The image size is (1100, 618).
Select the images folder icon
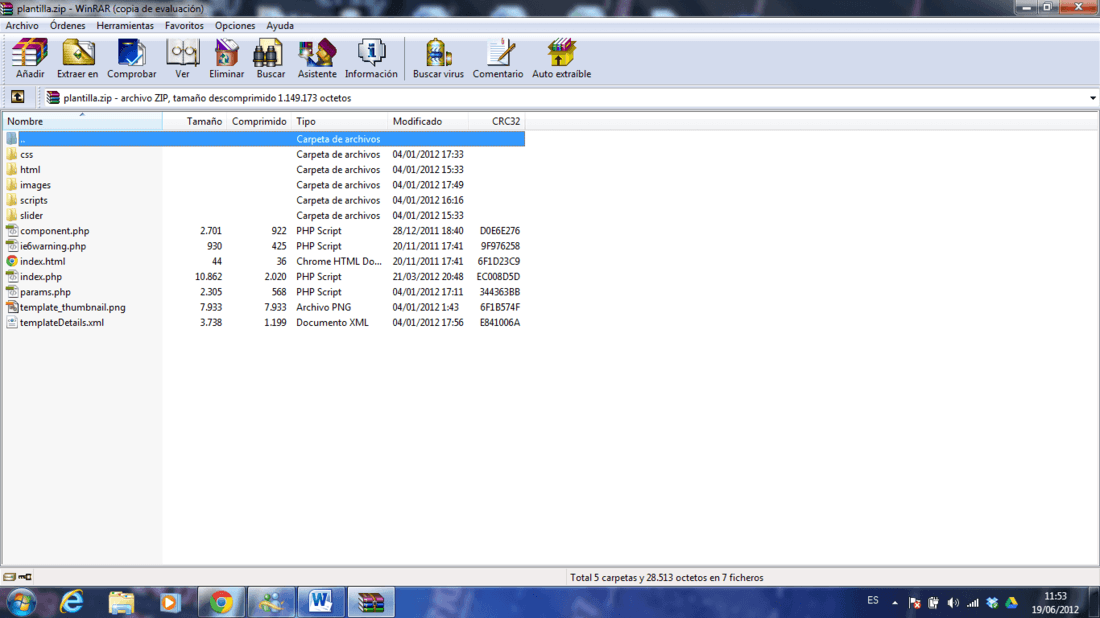[12, 185]
